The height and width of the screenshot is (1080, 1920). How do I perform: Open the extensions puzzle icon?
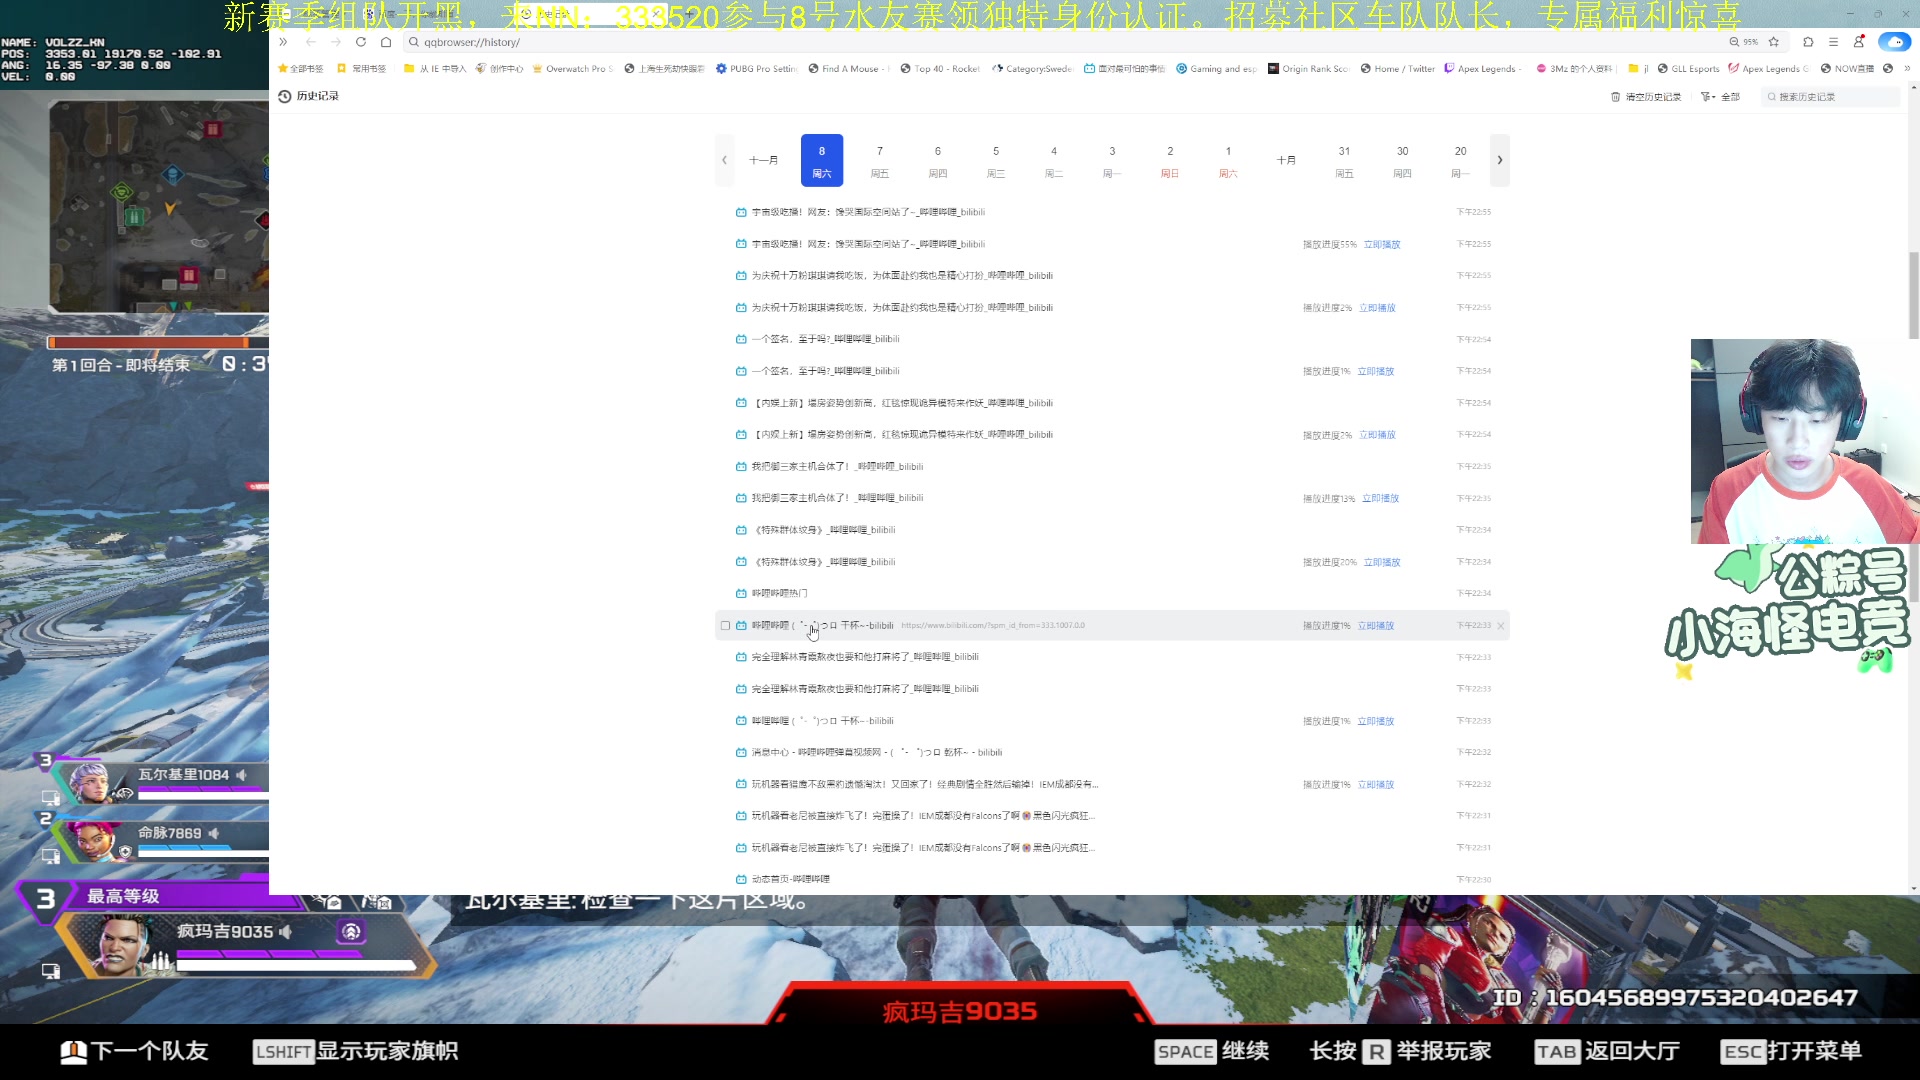tap(1808, 42)
